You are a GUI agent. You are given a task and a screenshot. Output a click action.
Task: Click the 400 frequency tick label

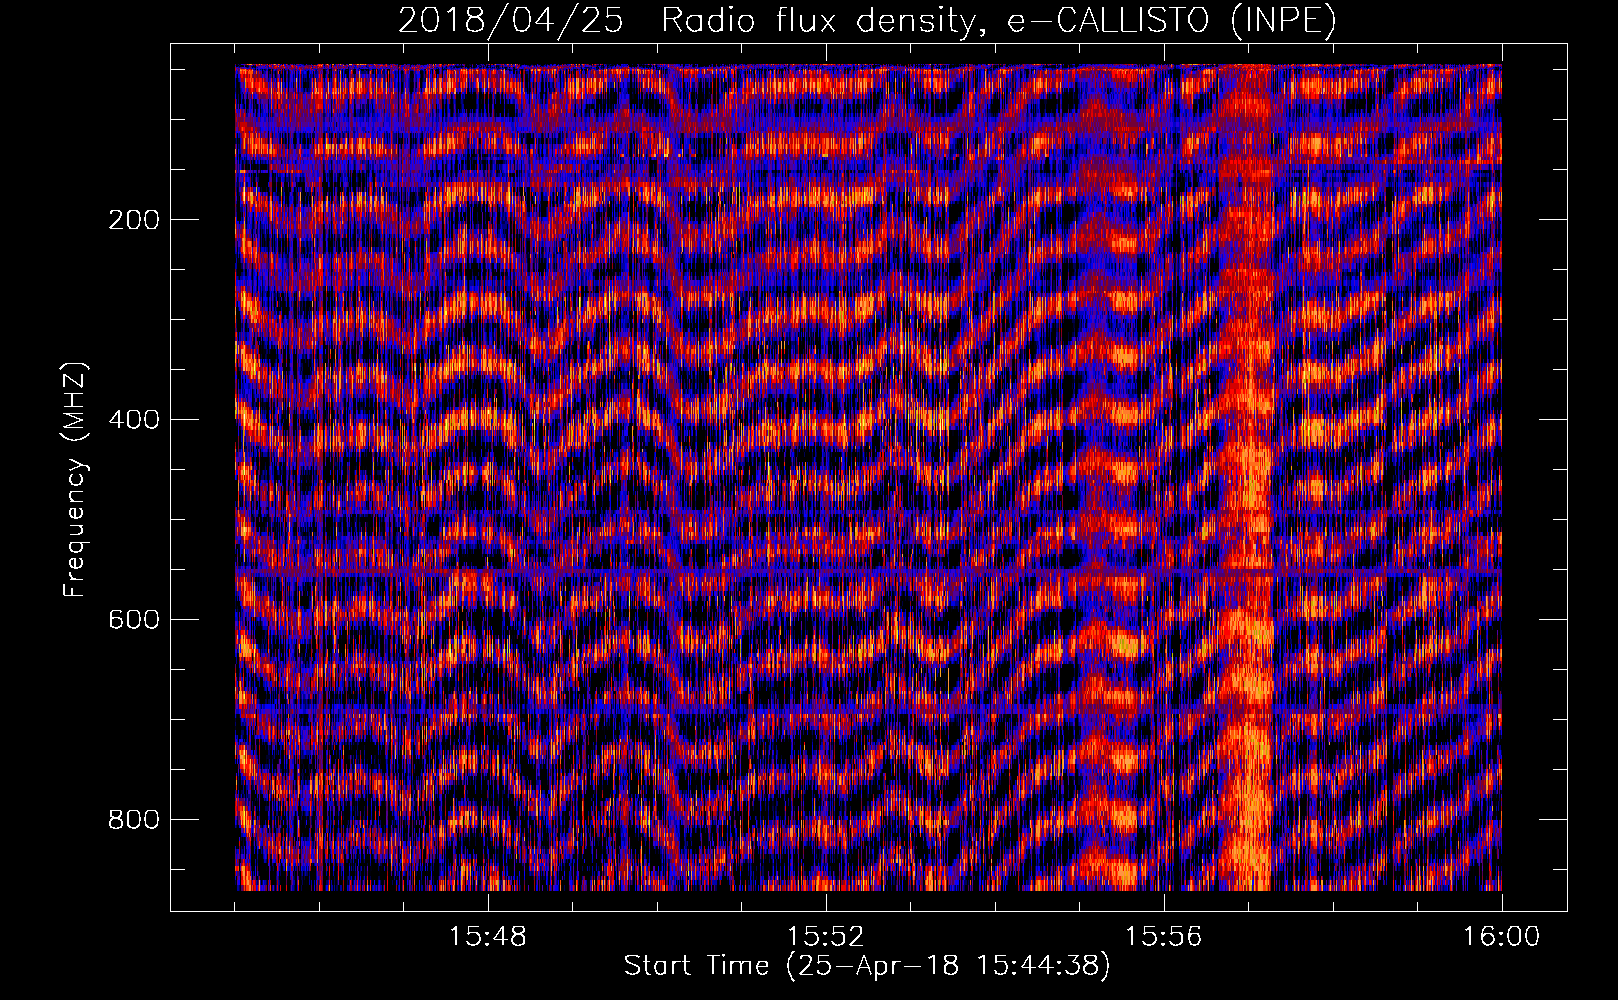(x=133, y=420)
